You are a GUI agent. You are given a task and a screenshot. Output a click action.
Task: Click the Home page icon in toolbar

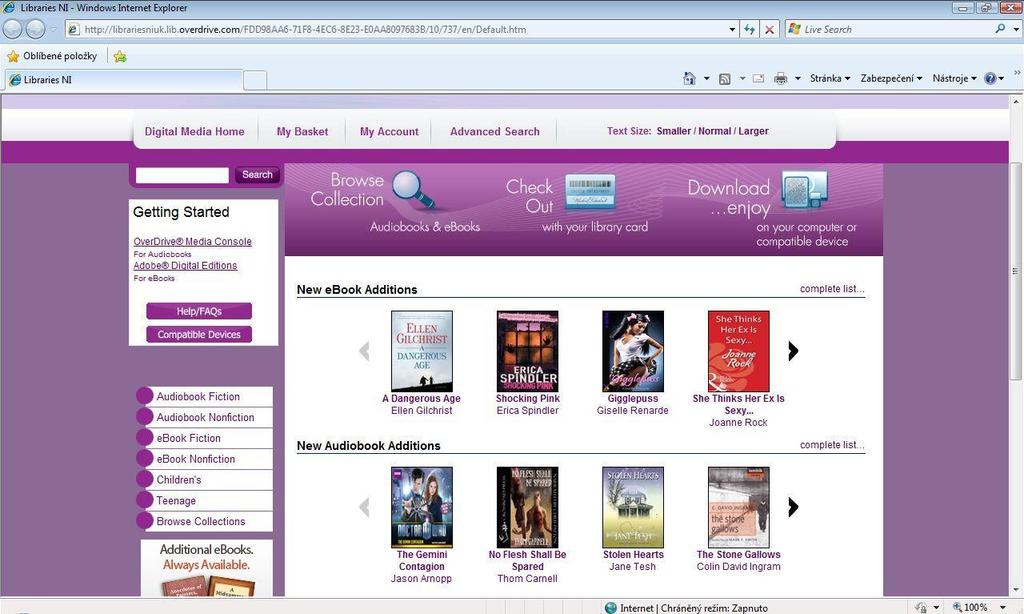tap(690, 78)
